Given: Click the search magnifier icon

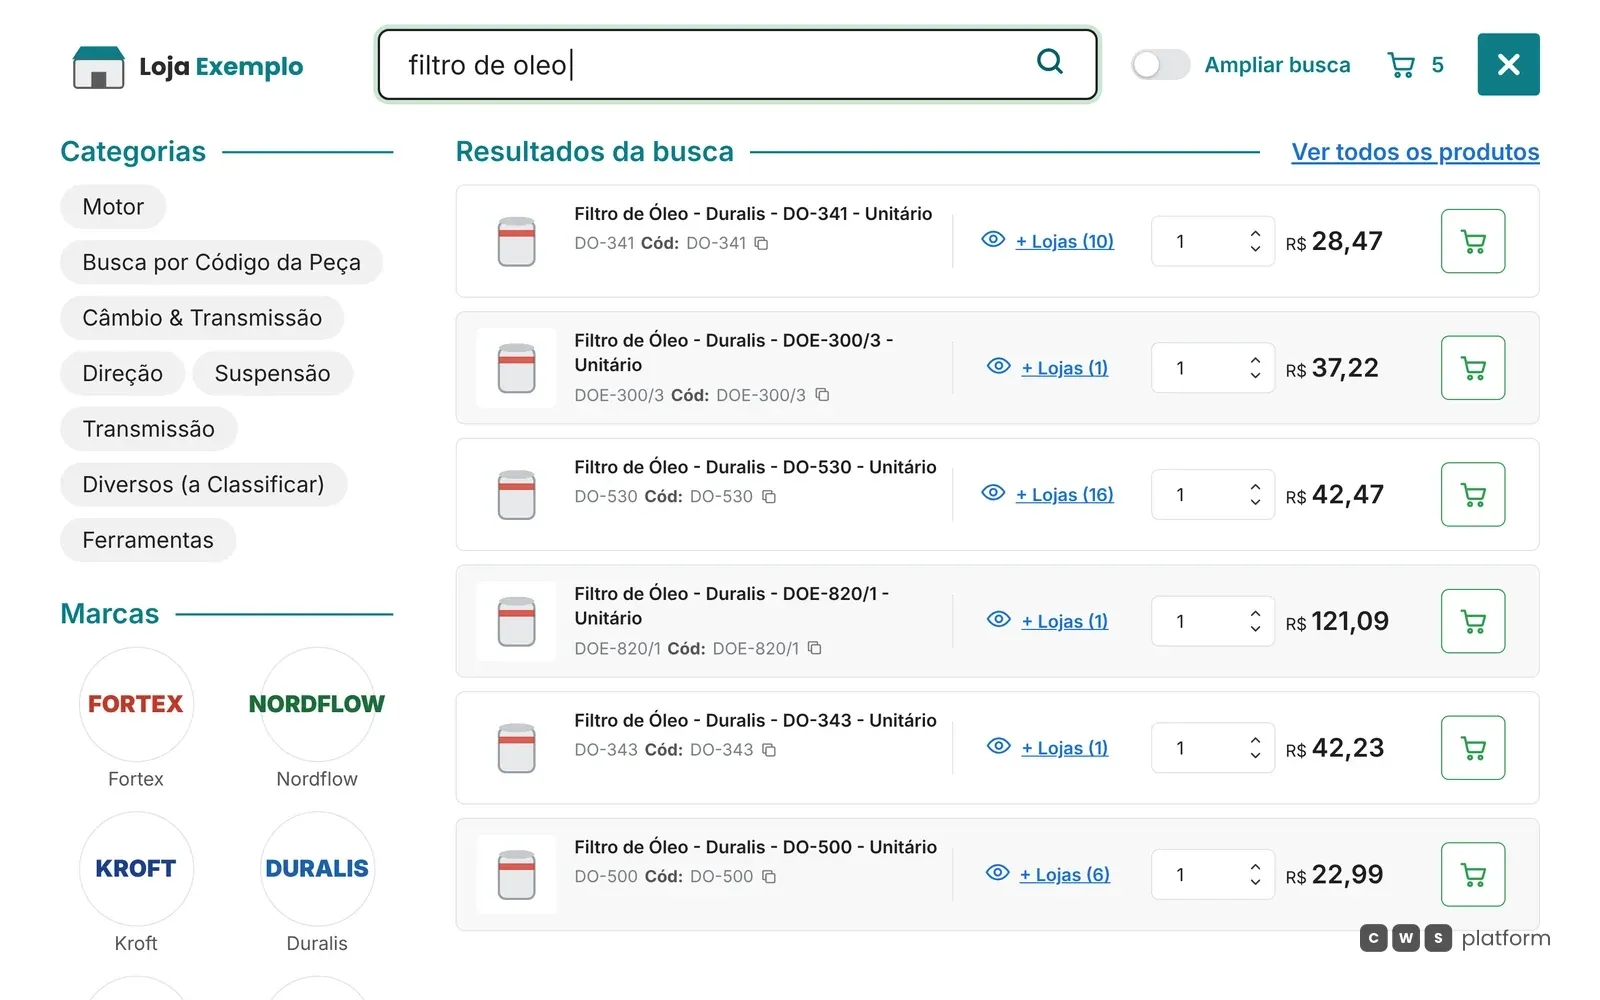Looking at the screenshot, I should pos(1049,62).
